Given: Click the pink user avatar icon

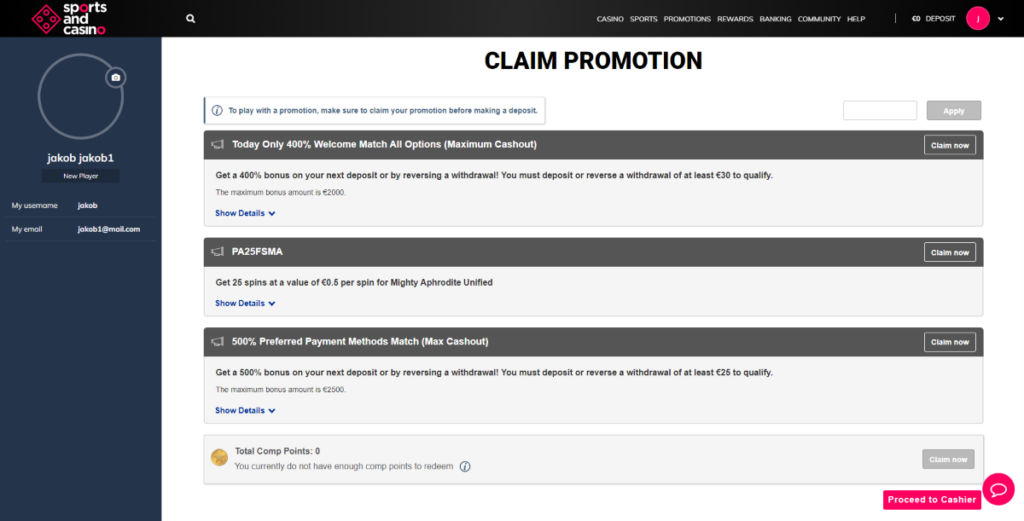Looking at the screenshot, I should coord(978,18).
